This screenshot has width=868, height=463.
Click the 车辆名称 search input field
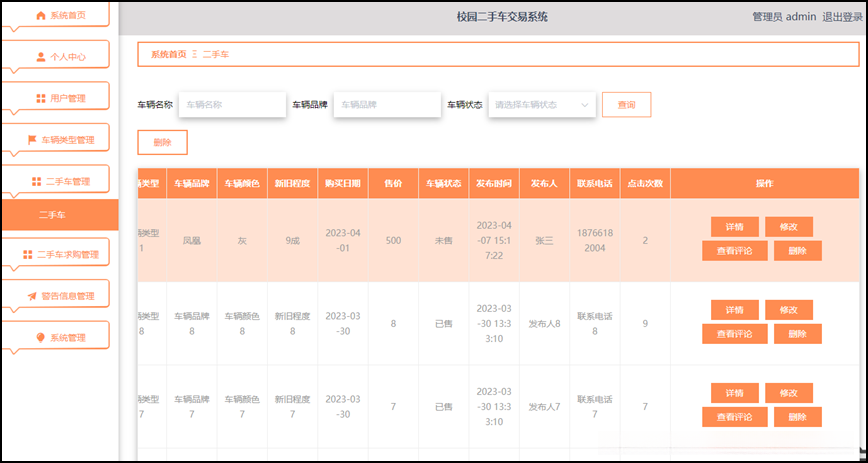tap(232, 105)
